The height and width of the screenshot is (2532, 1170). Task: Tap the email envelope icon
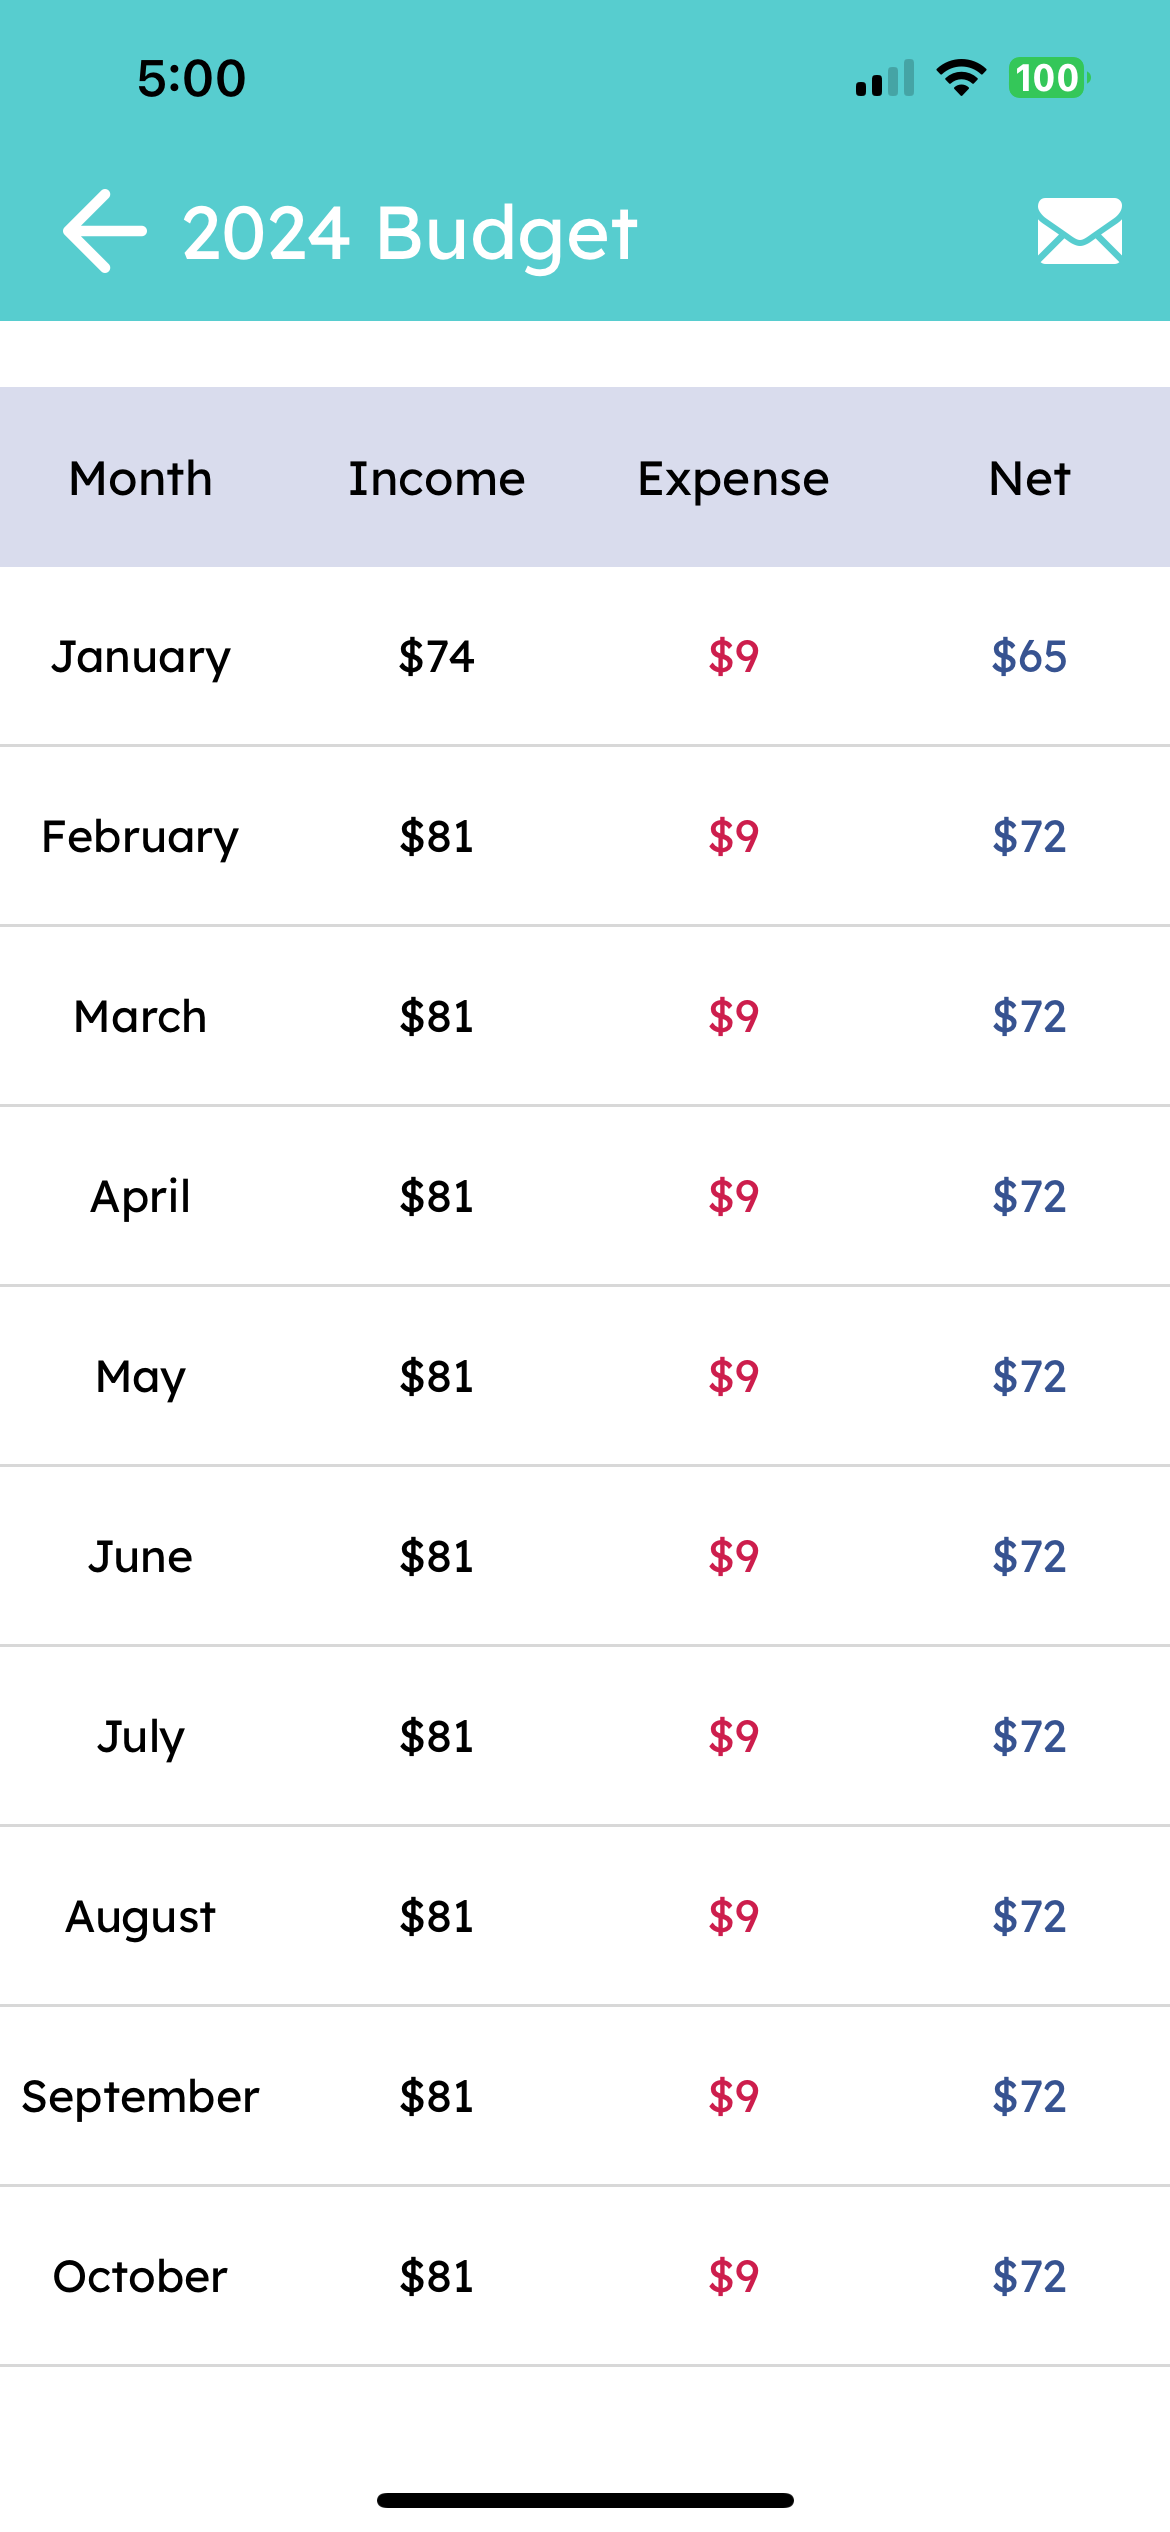(1079, 231)
